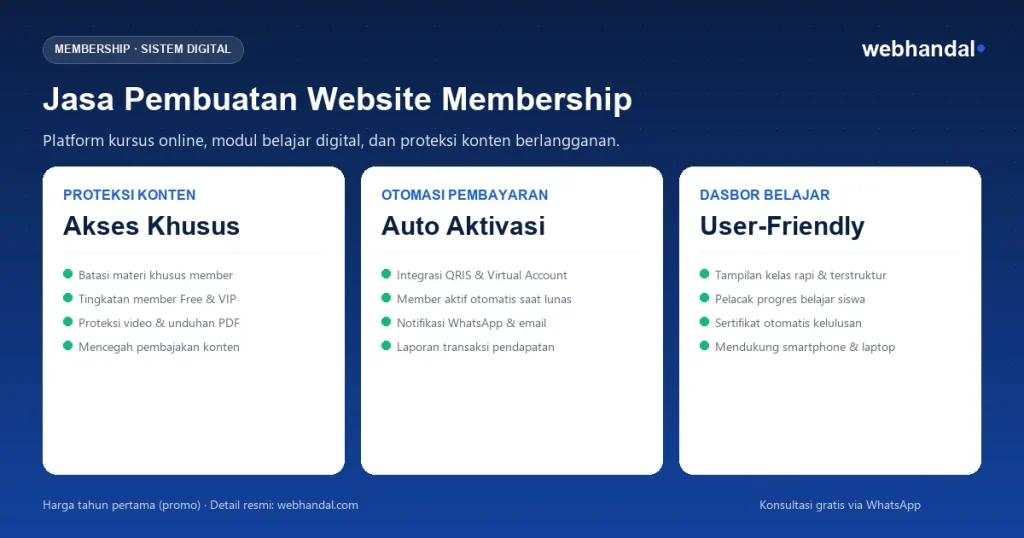Click the Akses Khusus card title

coord(152,226)
